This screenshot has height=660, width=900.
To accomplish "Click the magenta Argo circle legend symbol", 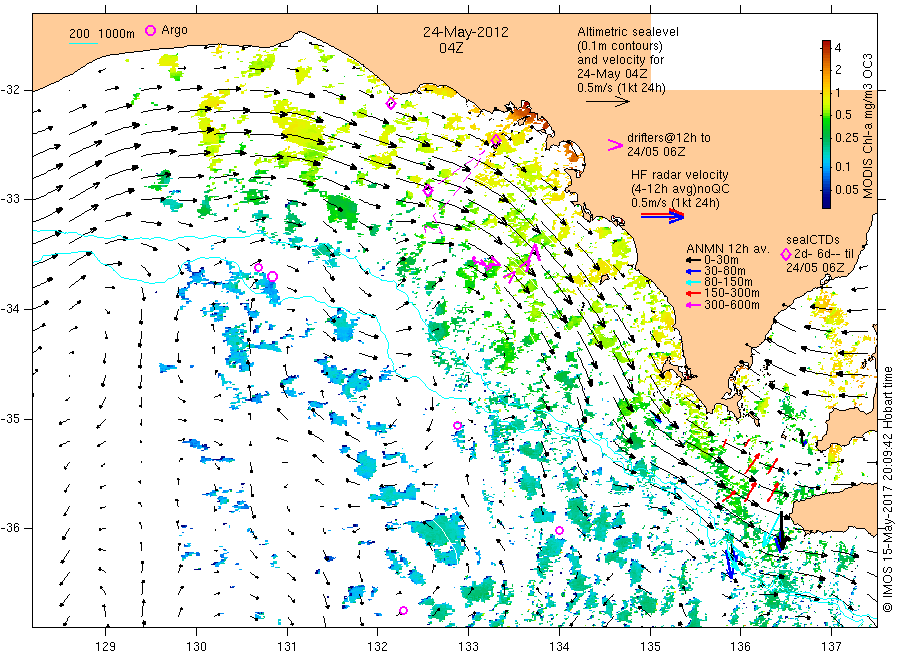I will coord(150,31).
